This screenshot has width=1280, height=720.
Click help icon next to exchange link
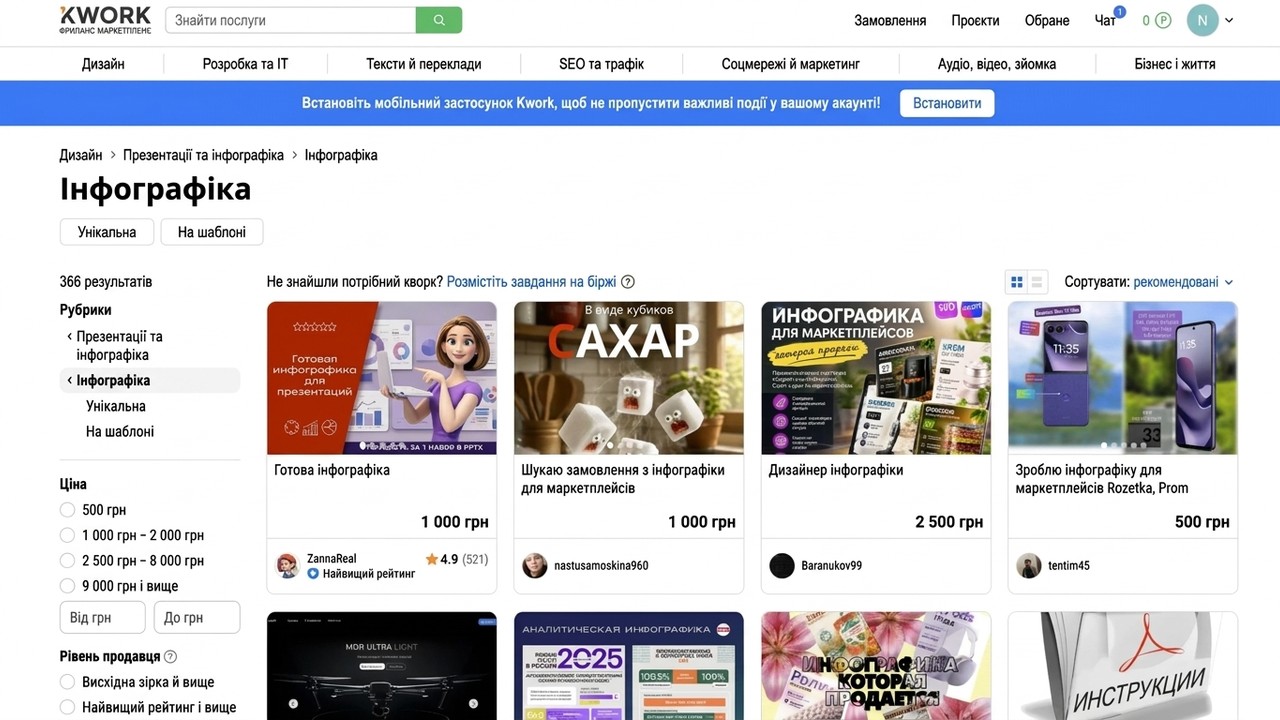pyautogui.click(x=628, y=282)
